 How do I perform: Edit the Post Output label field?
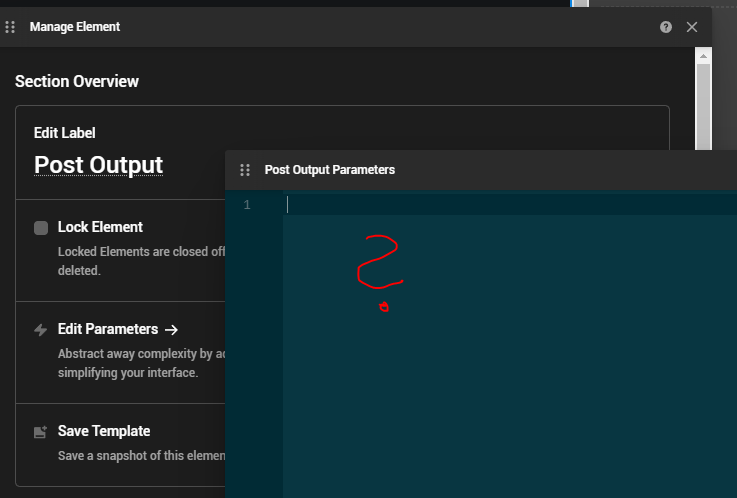coord(98,165)
